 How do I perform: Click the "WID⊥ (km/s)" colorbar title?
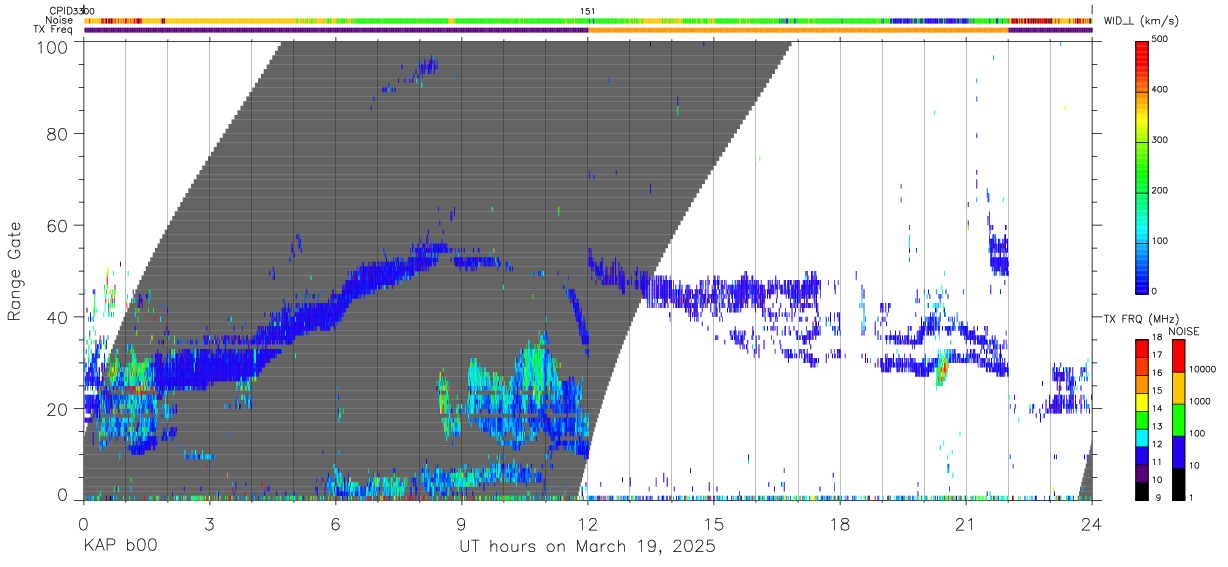click(x=1141, y=20)
